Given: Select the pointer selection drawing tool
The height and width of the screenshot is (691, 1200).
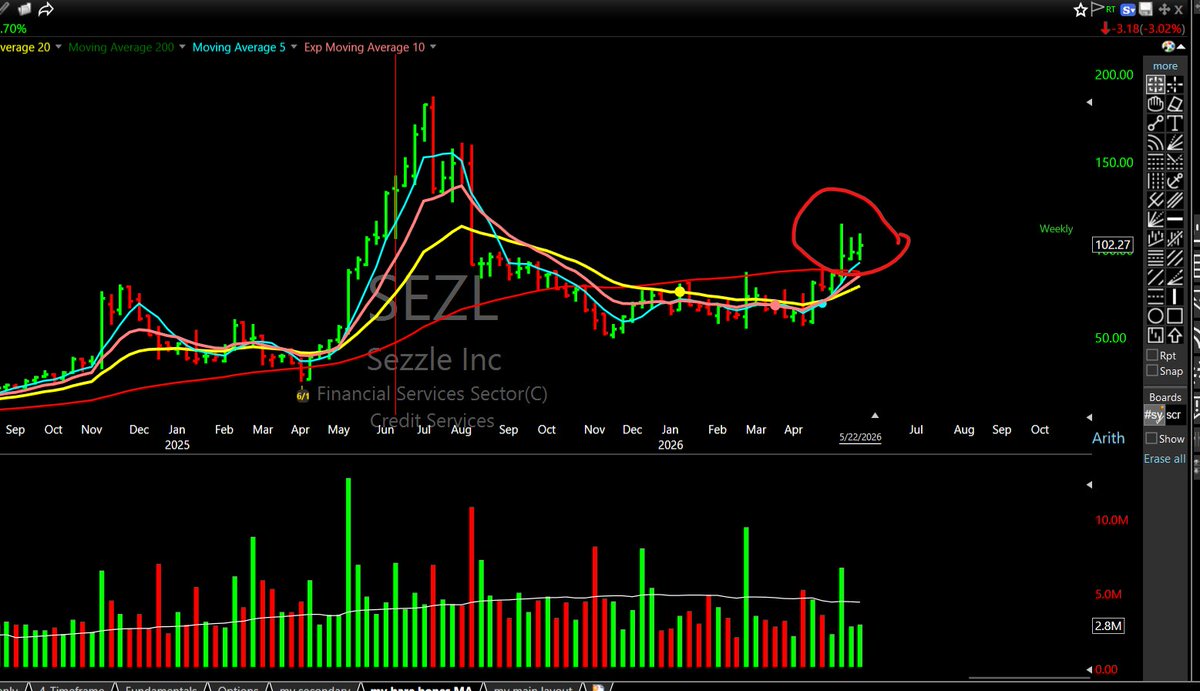Looking at the screenshot, I should point(1155,85).
